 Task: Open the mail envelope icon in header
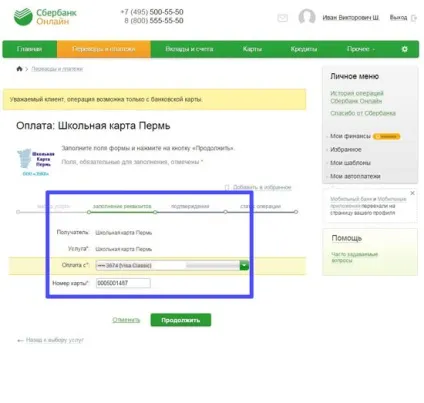pyautogui.click(x=283, y=18)
